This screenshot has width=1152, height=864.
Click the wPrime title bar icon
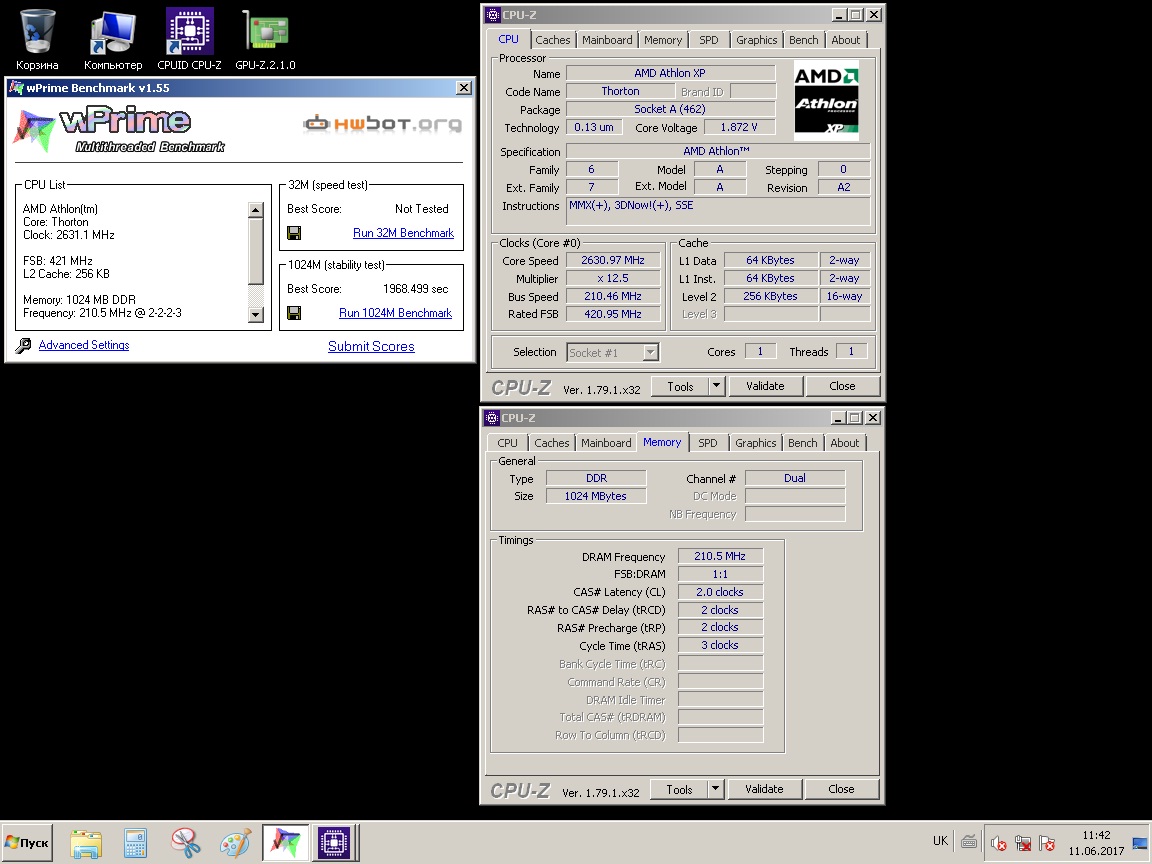(x=15, y=87)
